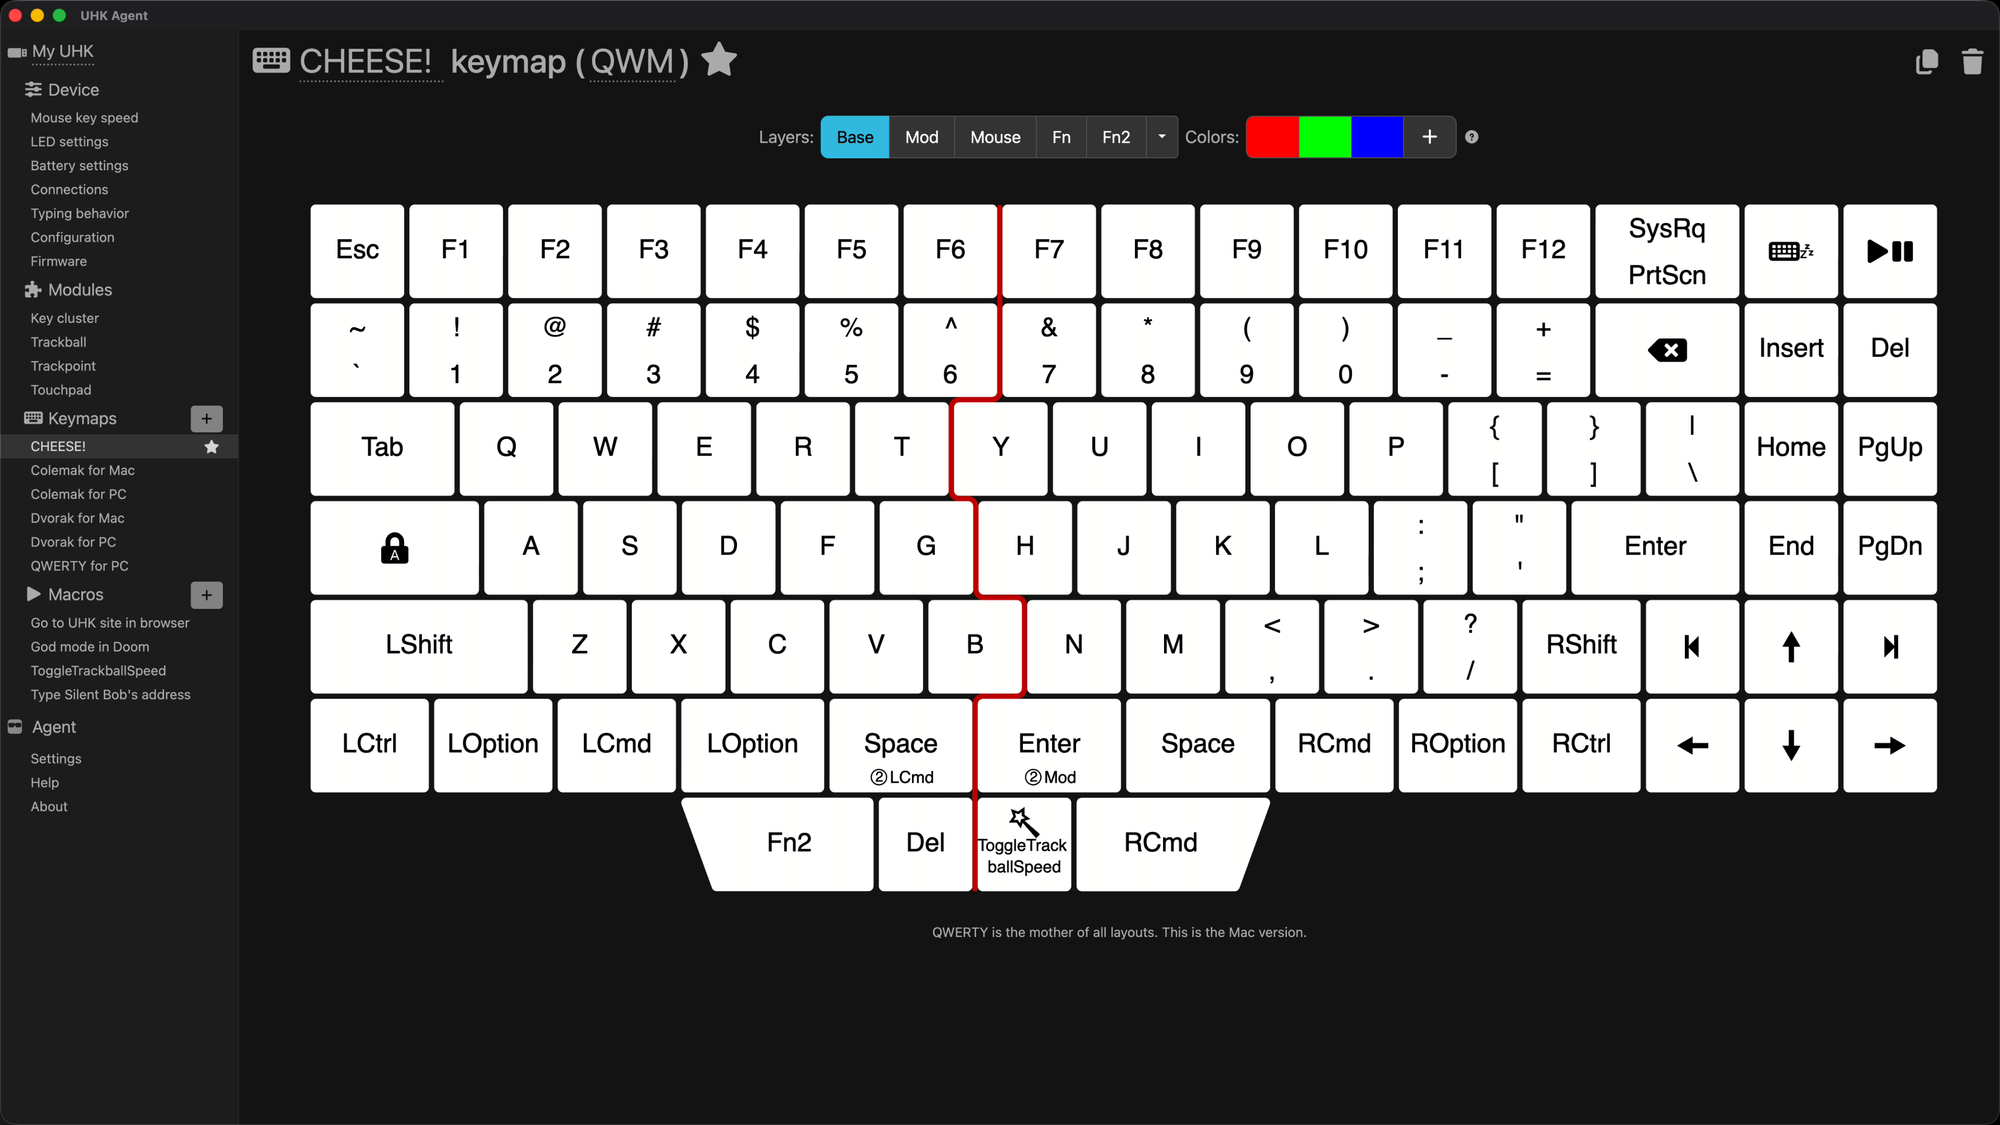2000x1125 pixels.
Task: Select the previous track key
Action: pos(1692,646)
